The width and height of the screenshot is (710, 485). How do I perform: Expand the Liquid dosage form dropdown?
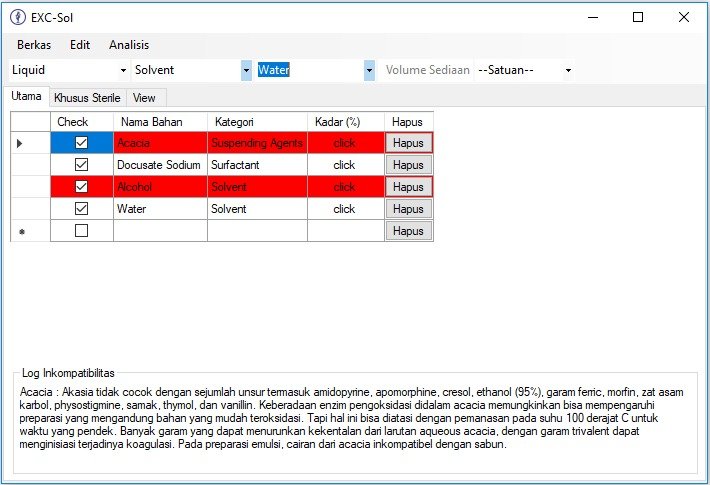[124, 71]
